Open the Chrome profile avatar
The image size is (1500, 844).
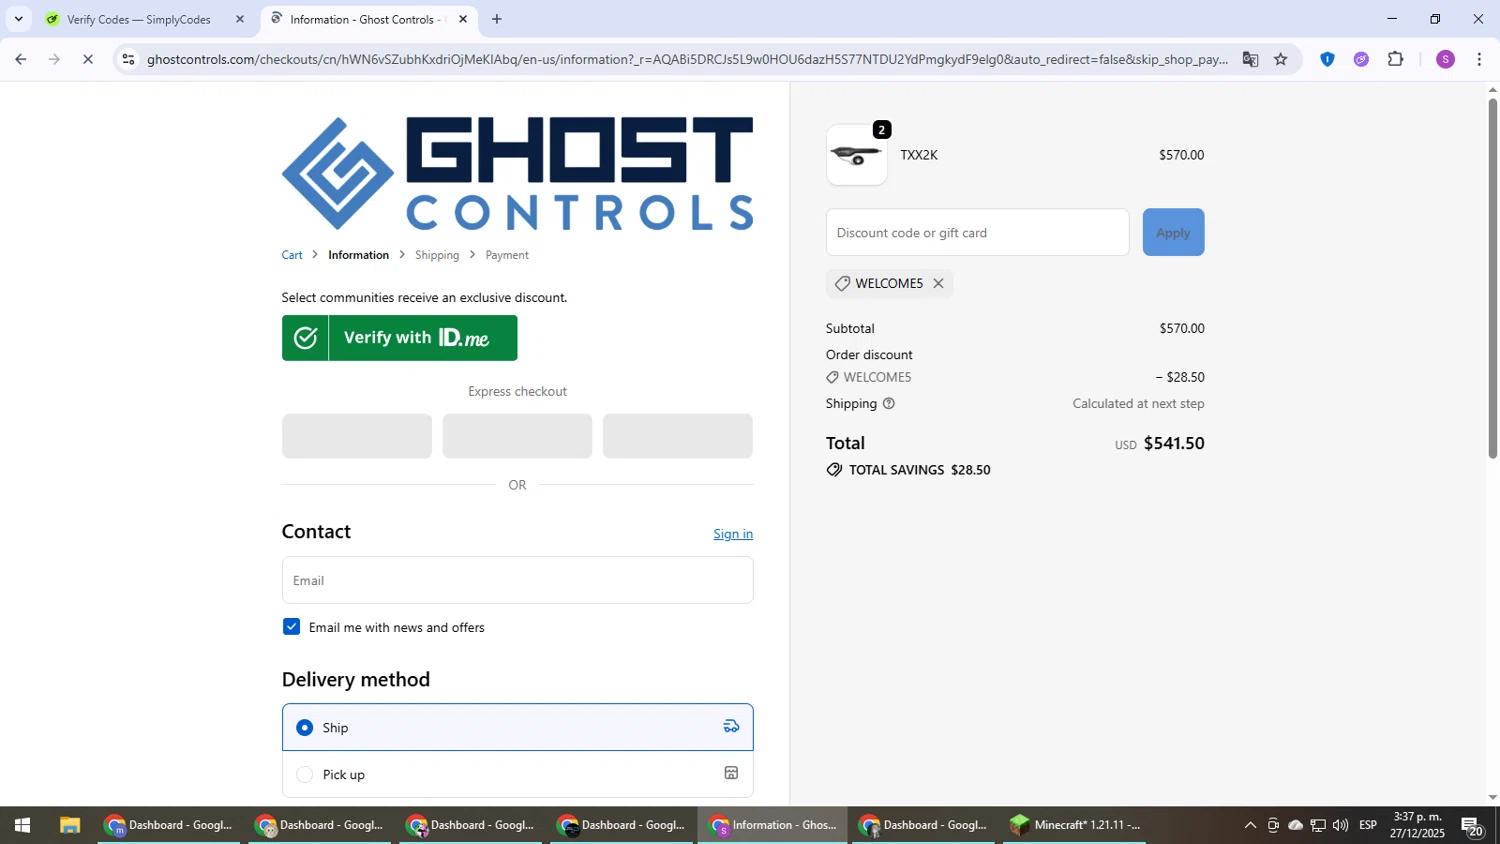1445,59
